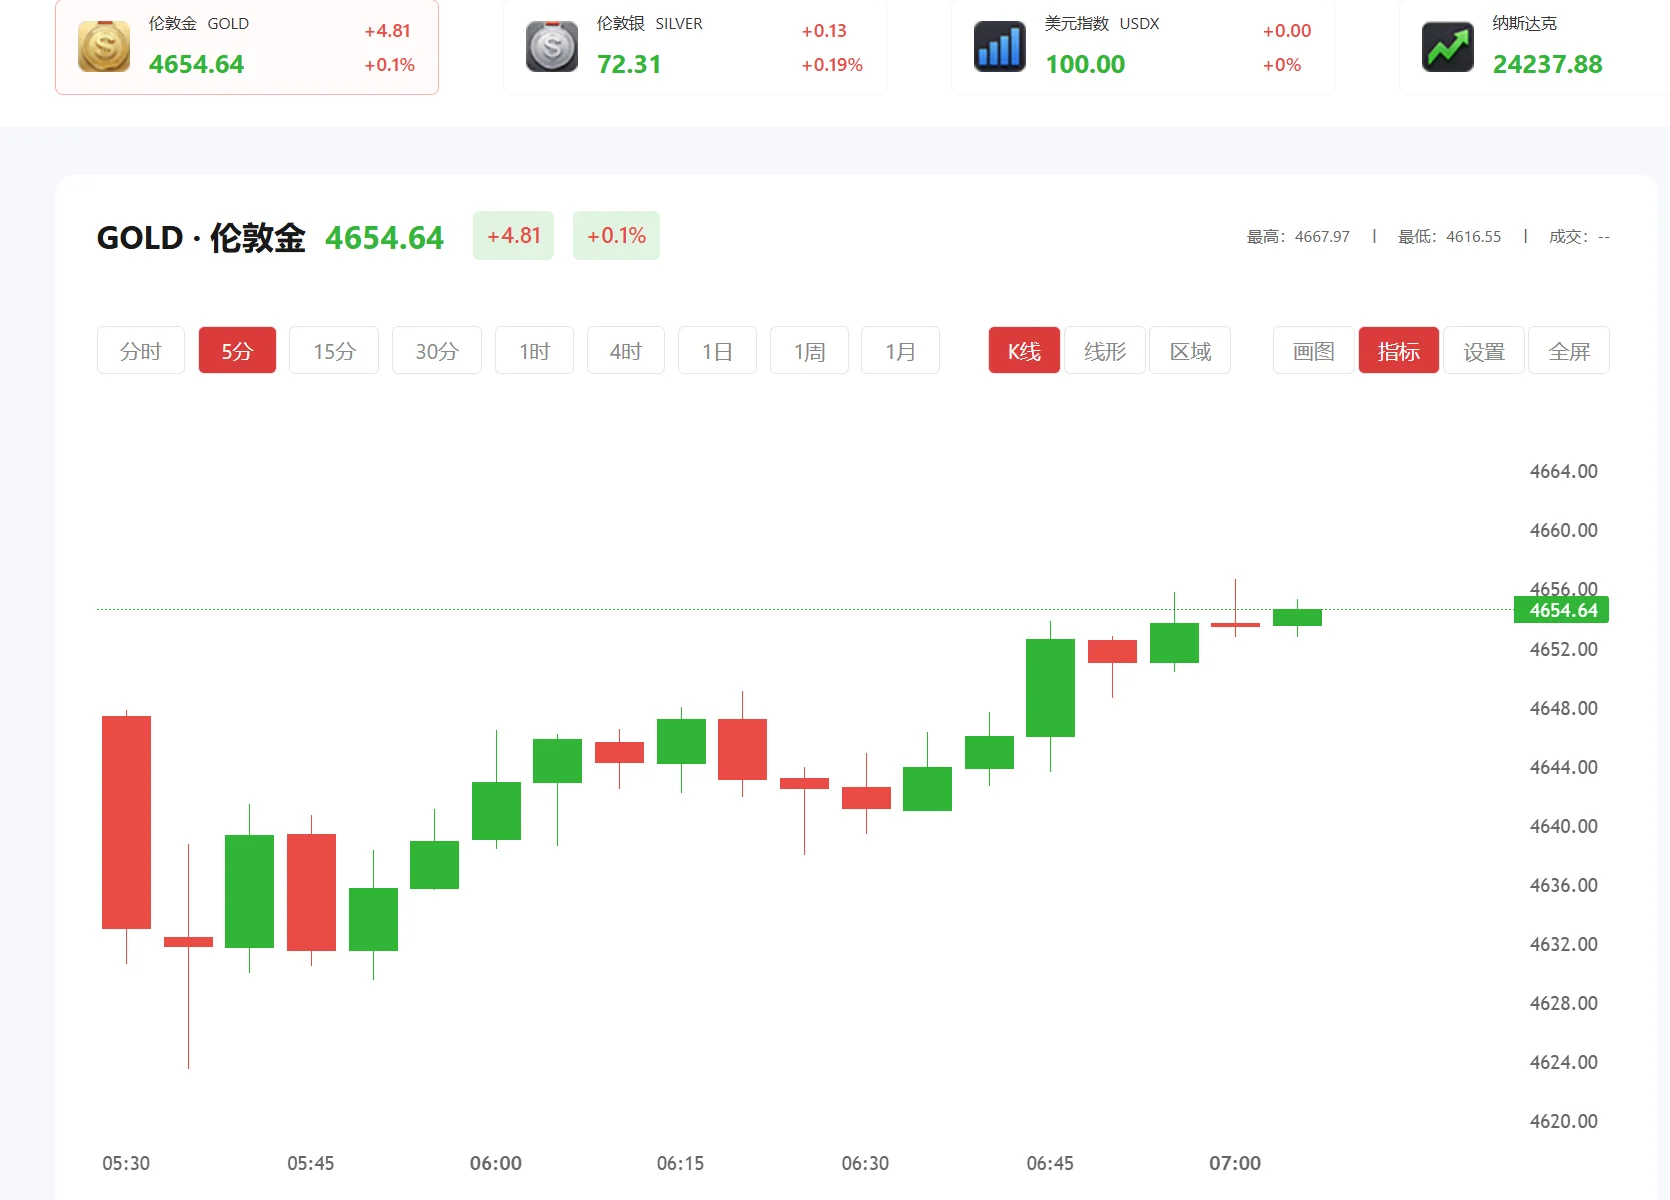Image resolution: width=1670 pixels, height=1200 pixels.
Task: Open the 1周 weekly chart
Action: click(809, 351)
